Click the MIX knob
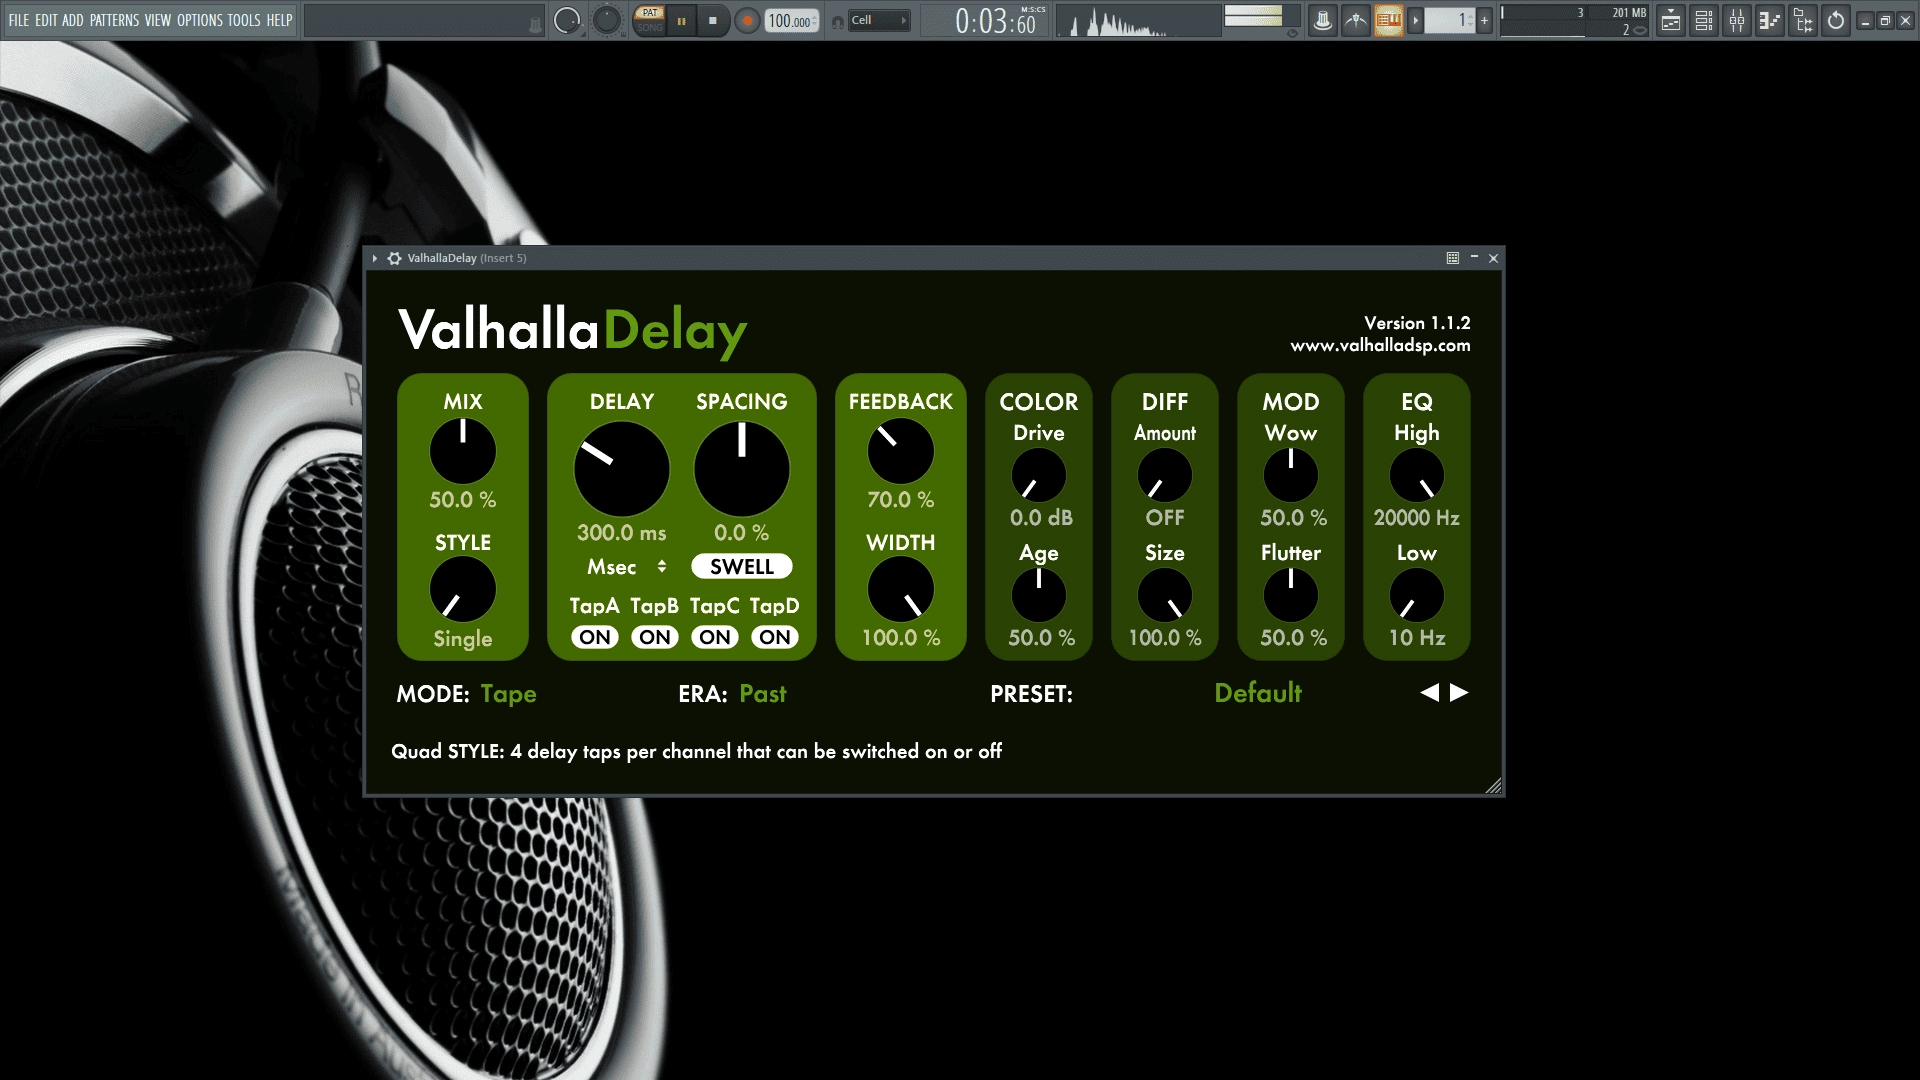The image size is (1920, 1080). click(463, 451)
